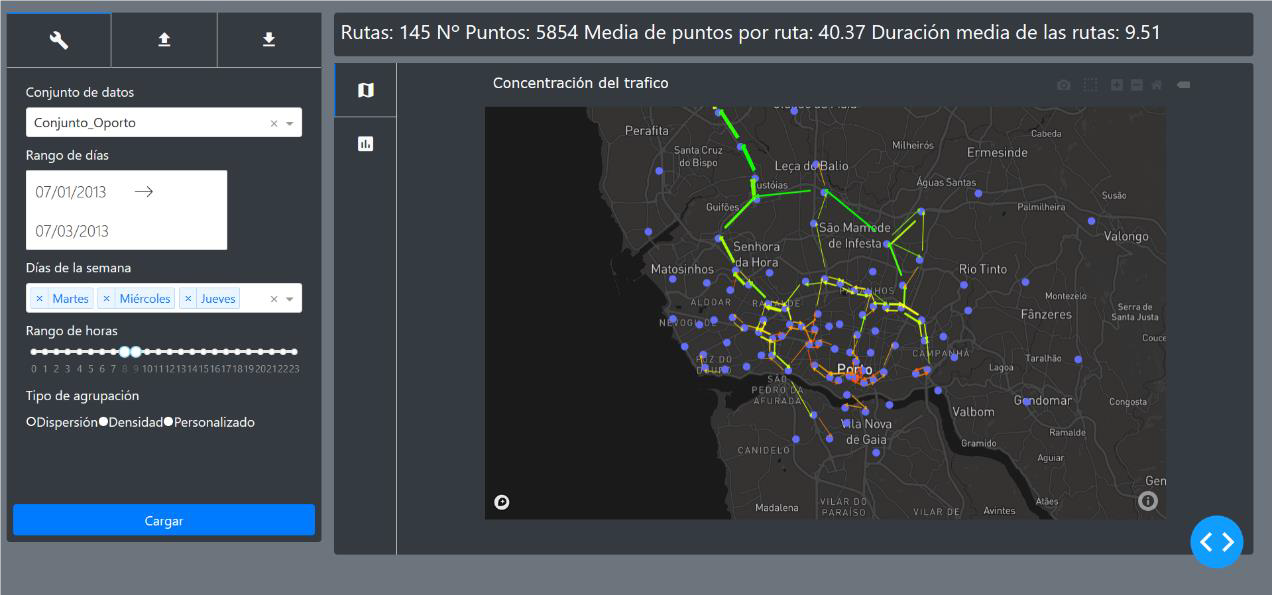Image resolution: width=1272 pixels, height=595 pixels.
Task: Zoom in on the traffic map
Action: pyautogui.click(x=1117, y=85)
